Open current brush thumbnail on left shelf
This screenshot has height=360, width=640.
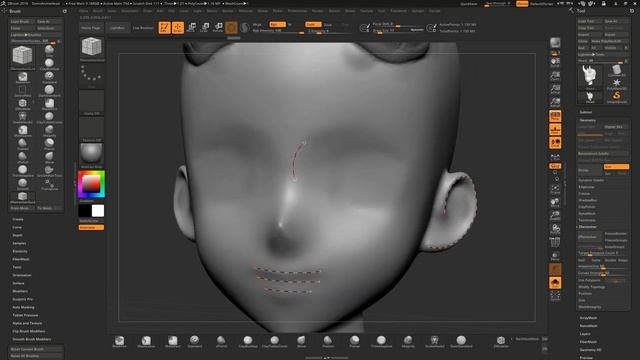(x=91, y=47)
